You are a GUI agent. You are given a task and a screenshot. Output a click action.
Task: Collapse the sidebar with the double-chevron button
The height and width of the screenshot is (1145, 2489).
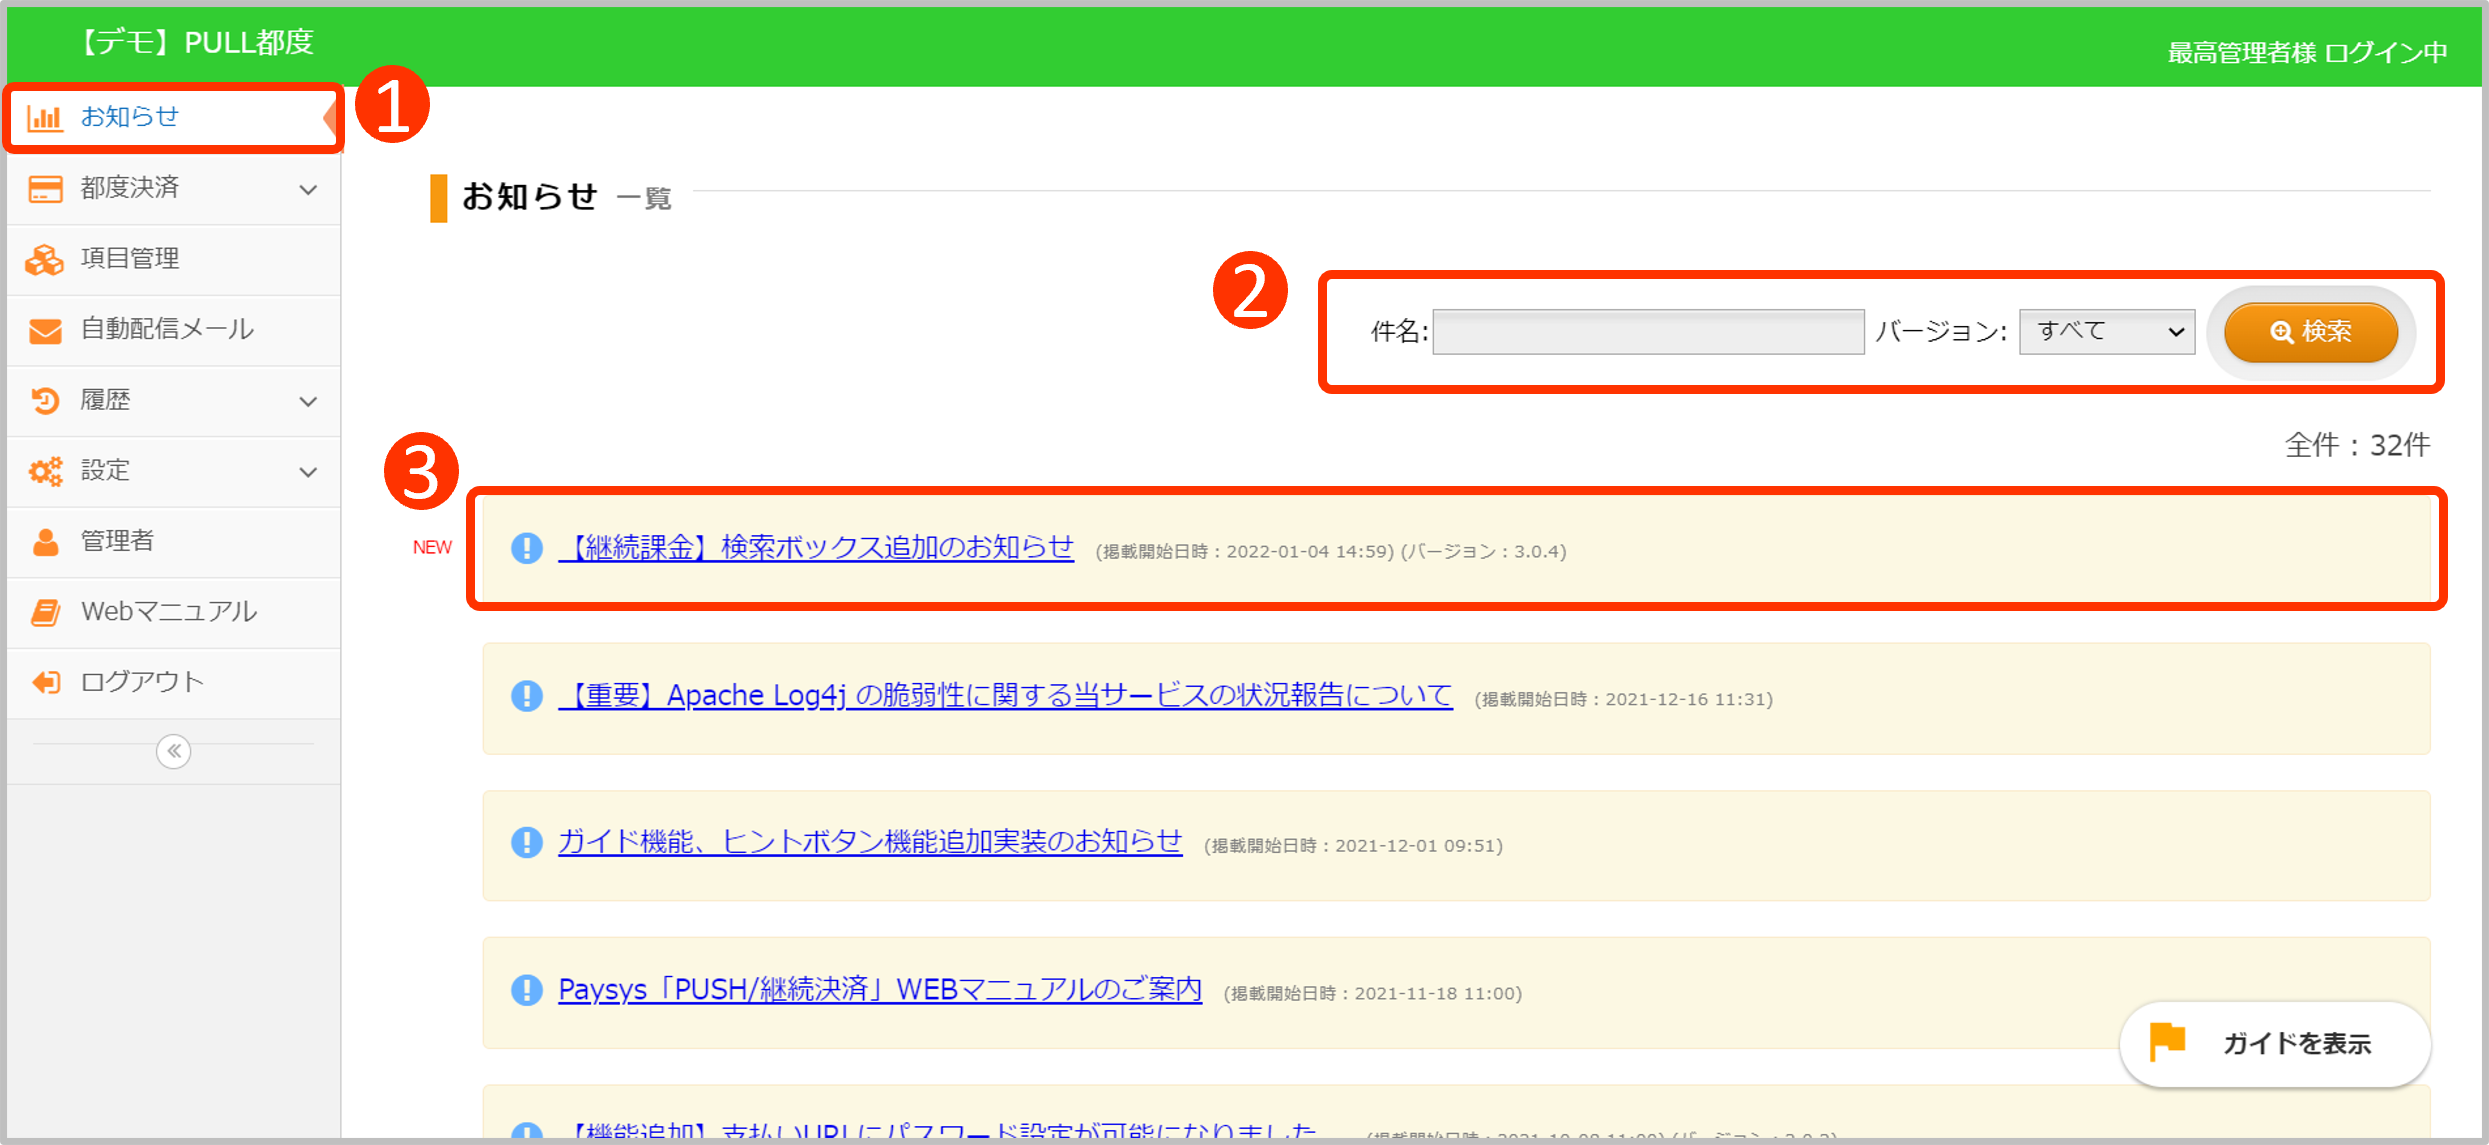point(174,751)
